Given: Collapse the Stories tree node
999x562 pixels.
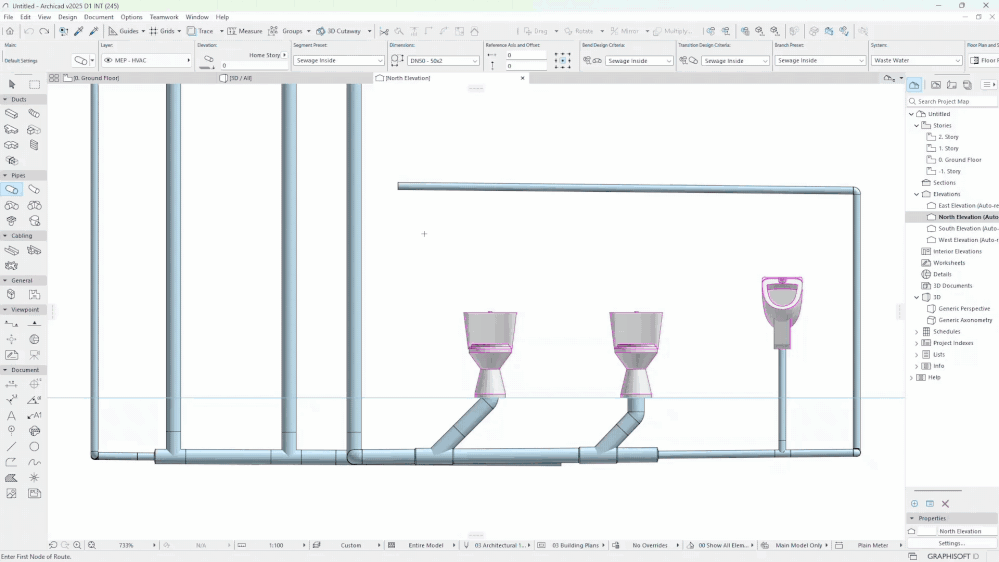Looking at the screenshot, I should (x=917, y=126).
